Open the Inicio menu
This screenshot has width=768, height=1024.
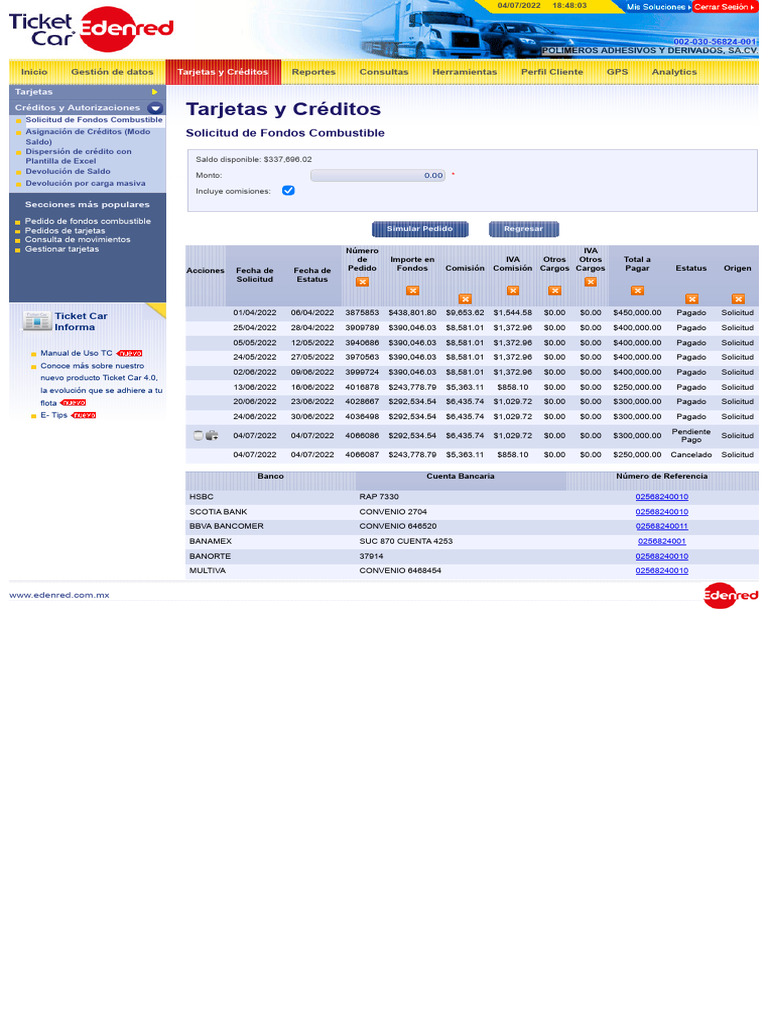point(34,72)
